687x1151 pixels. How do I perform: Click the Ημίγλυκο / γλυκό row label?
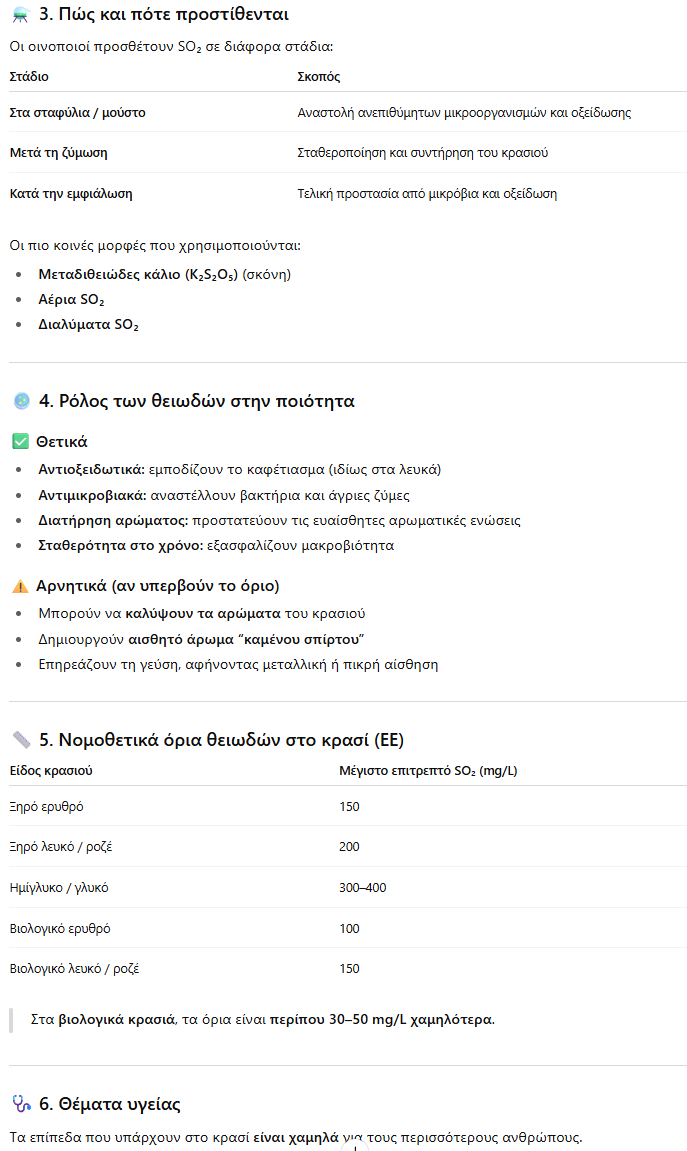point(59,888)
